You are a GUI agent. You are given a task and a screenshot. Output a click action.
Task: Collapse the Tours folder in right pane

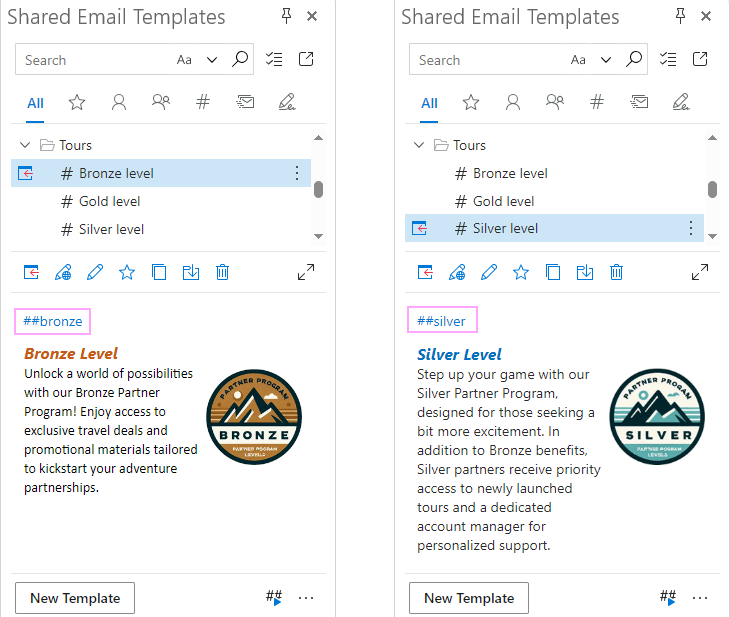(x=419, y=145)
